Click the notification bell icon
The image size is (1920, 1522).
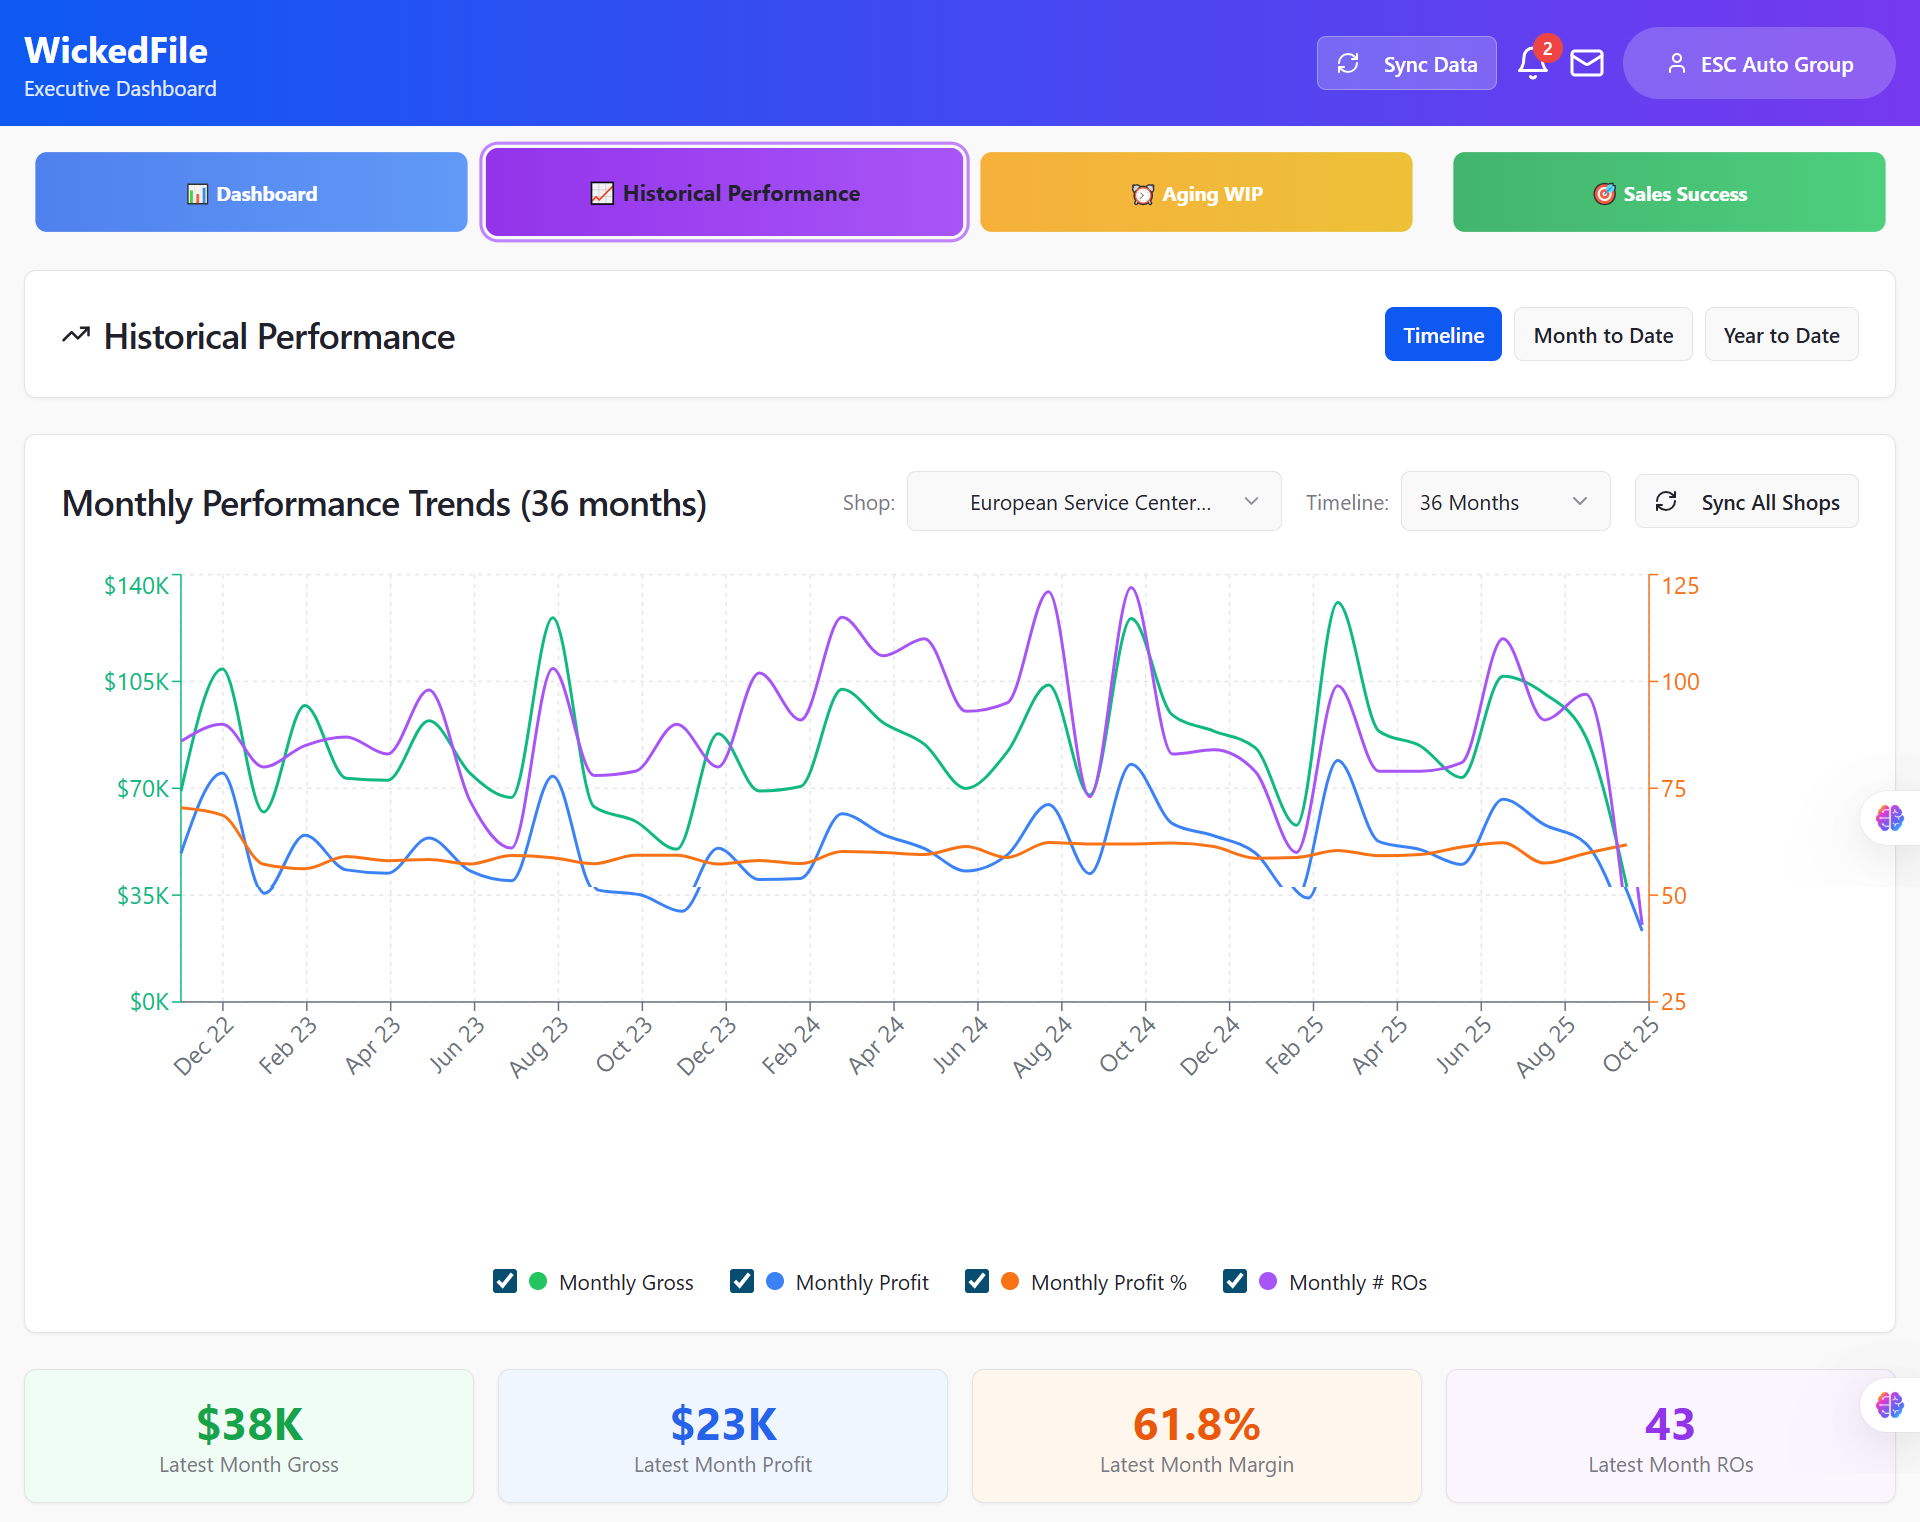pyautogui.click(x=1531, y=64)
